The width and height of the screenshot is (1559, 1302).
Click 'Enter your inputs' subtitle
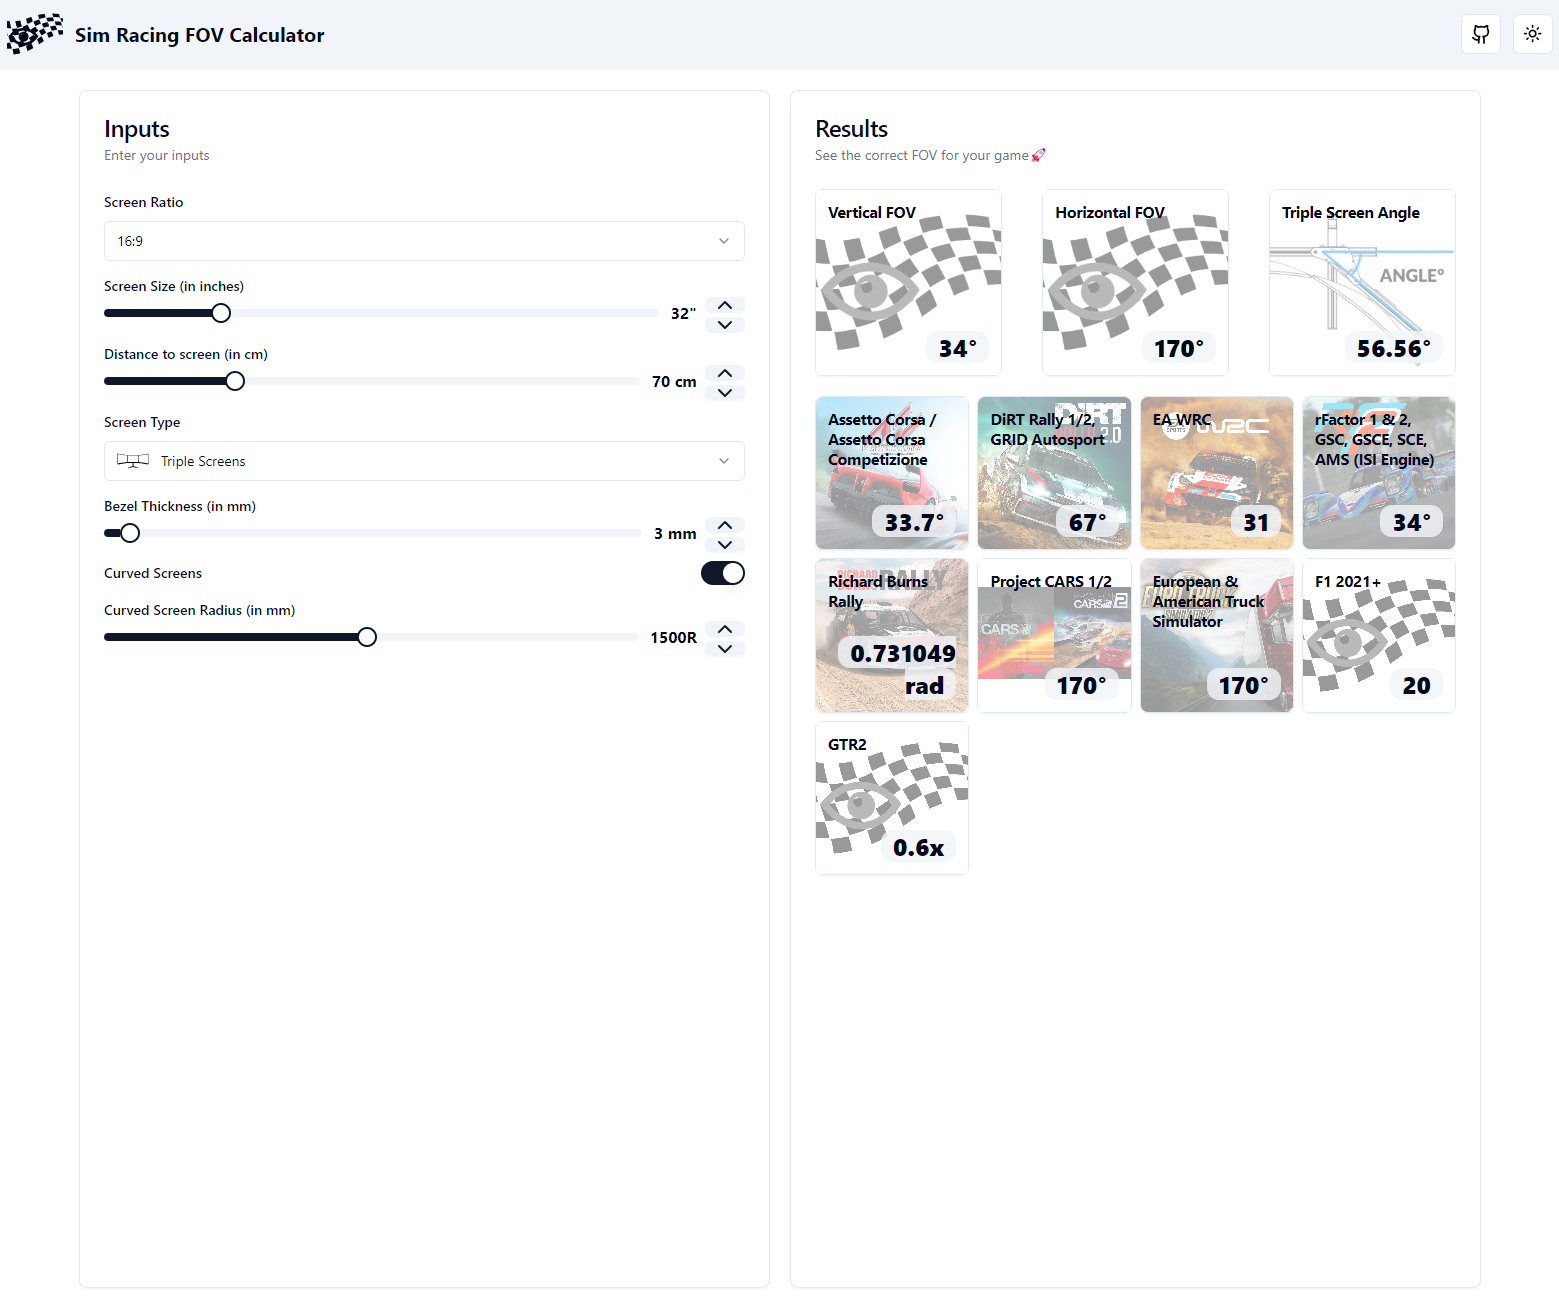[x=157, y=155]
